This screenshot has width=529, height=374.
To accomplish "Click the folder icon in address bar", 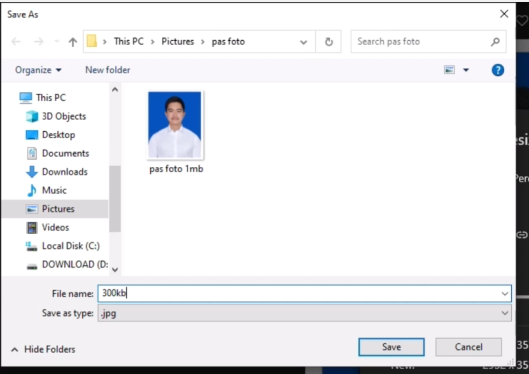I will [x=92, y=41].
